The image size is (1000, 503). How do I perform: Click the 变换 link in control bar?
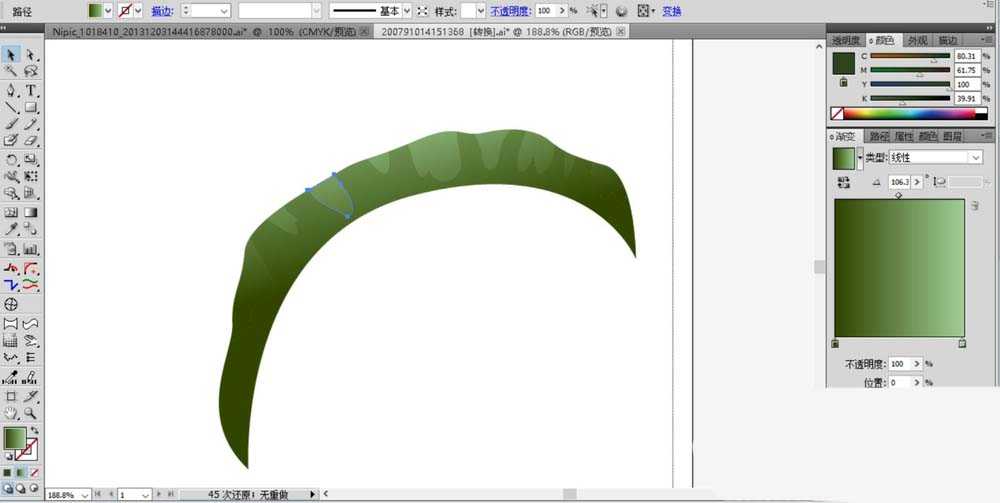click(672, 11)
